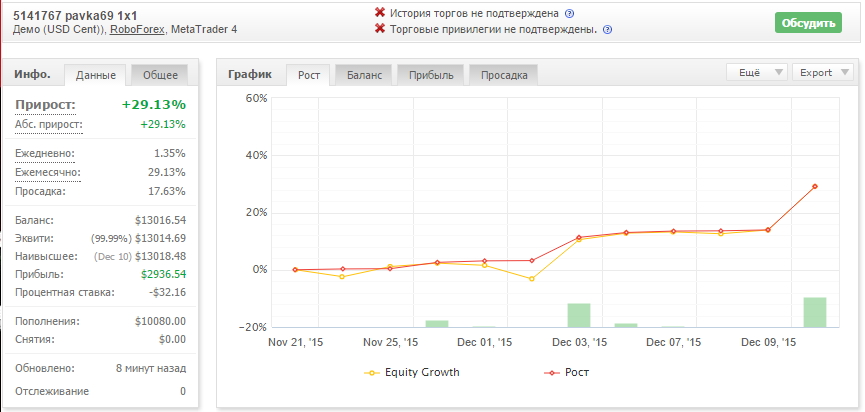The image size is (865, 412).
Task: Click the lowest yellow equity point near Dec 02
Action: 531,279
